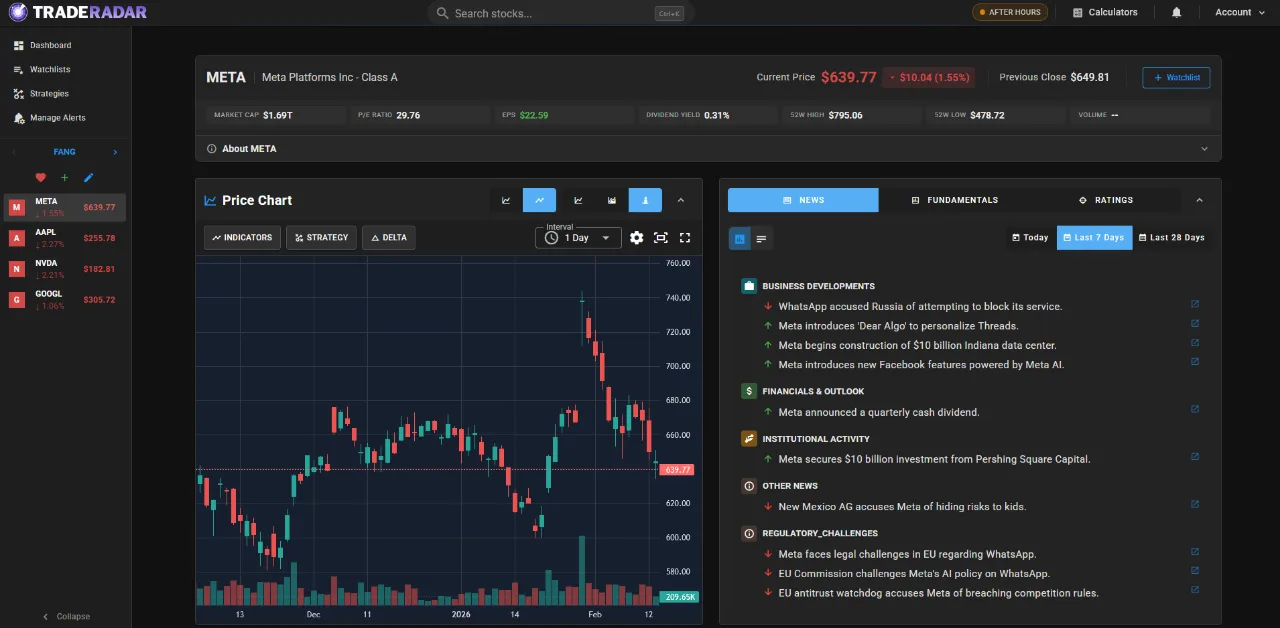Viewport: 1280px width, 628px height.
Task: Toggle the third chart overlay button
Action: (x=578, y=200)
